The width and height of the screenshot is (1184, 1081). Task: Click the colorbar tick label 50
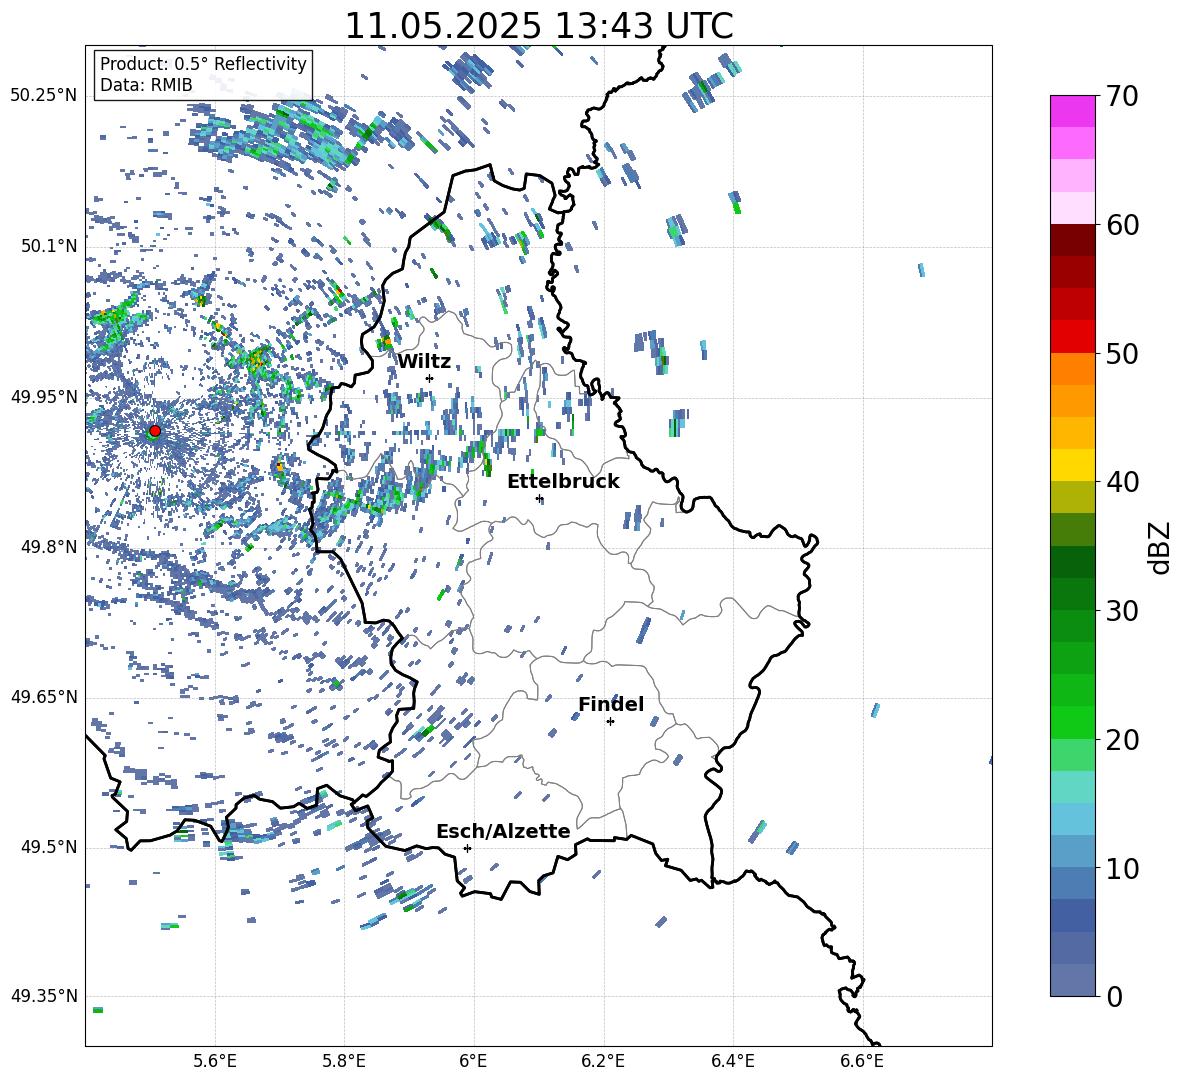click(1123, 353)
